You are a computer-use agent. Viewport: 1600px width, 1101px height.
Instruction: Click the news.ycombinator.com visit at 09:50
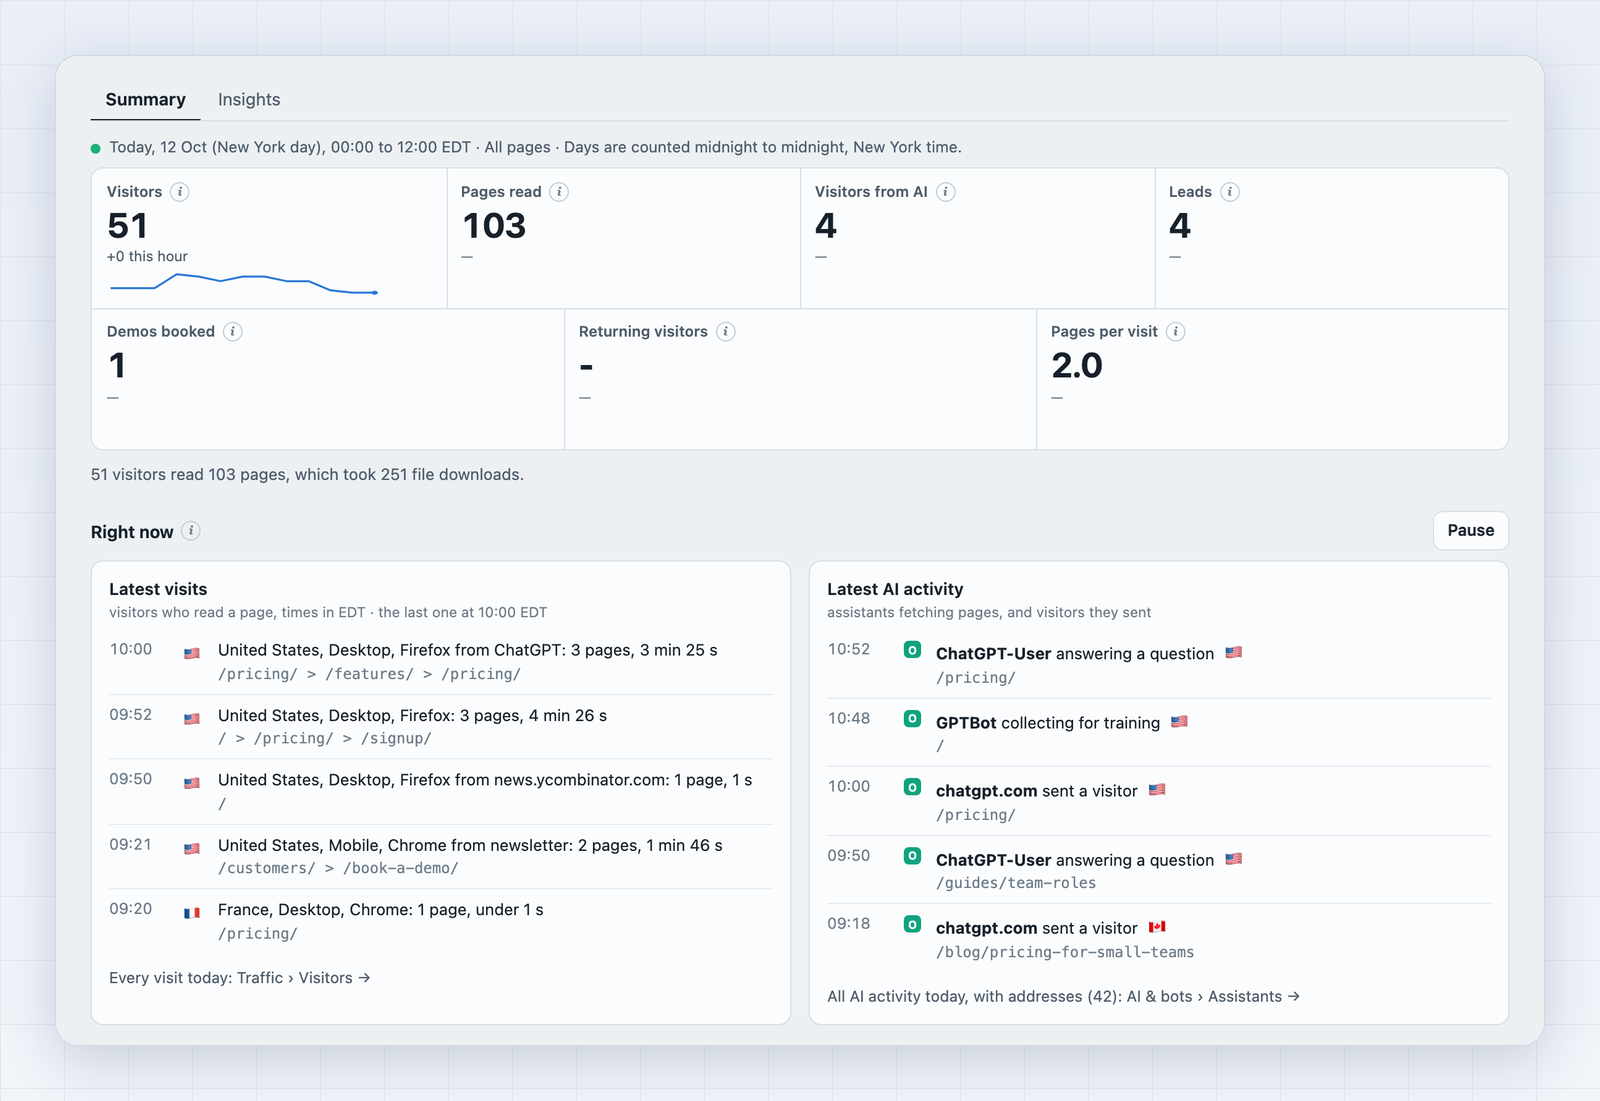click(x=441, y=792)
